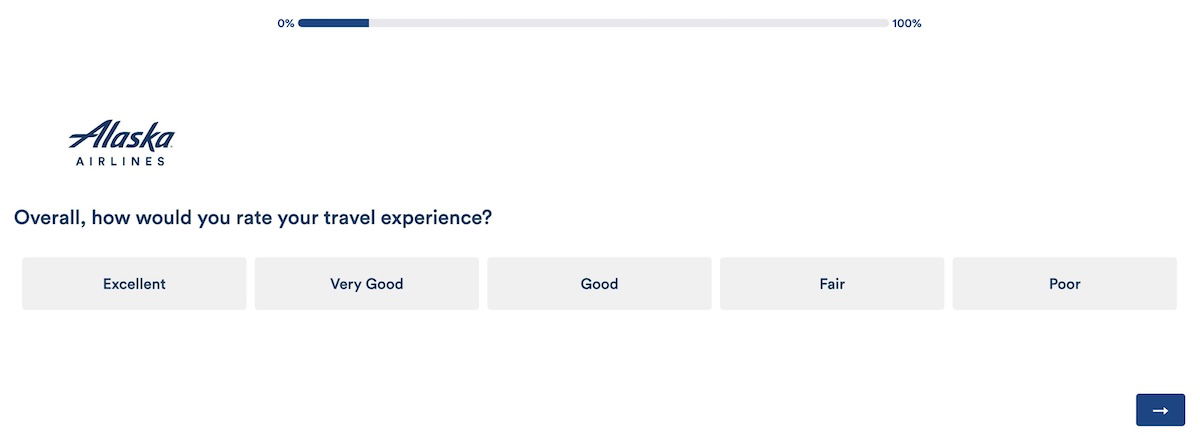Click the filled blue part of progress bar
Screen dimensions: 1200x435
(x=333, y=23)
